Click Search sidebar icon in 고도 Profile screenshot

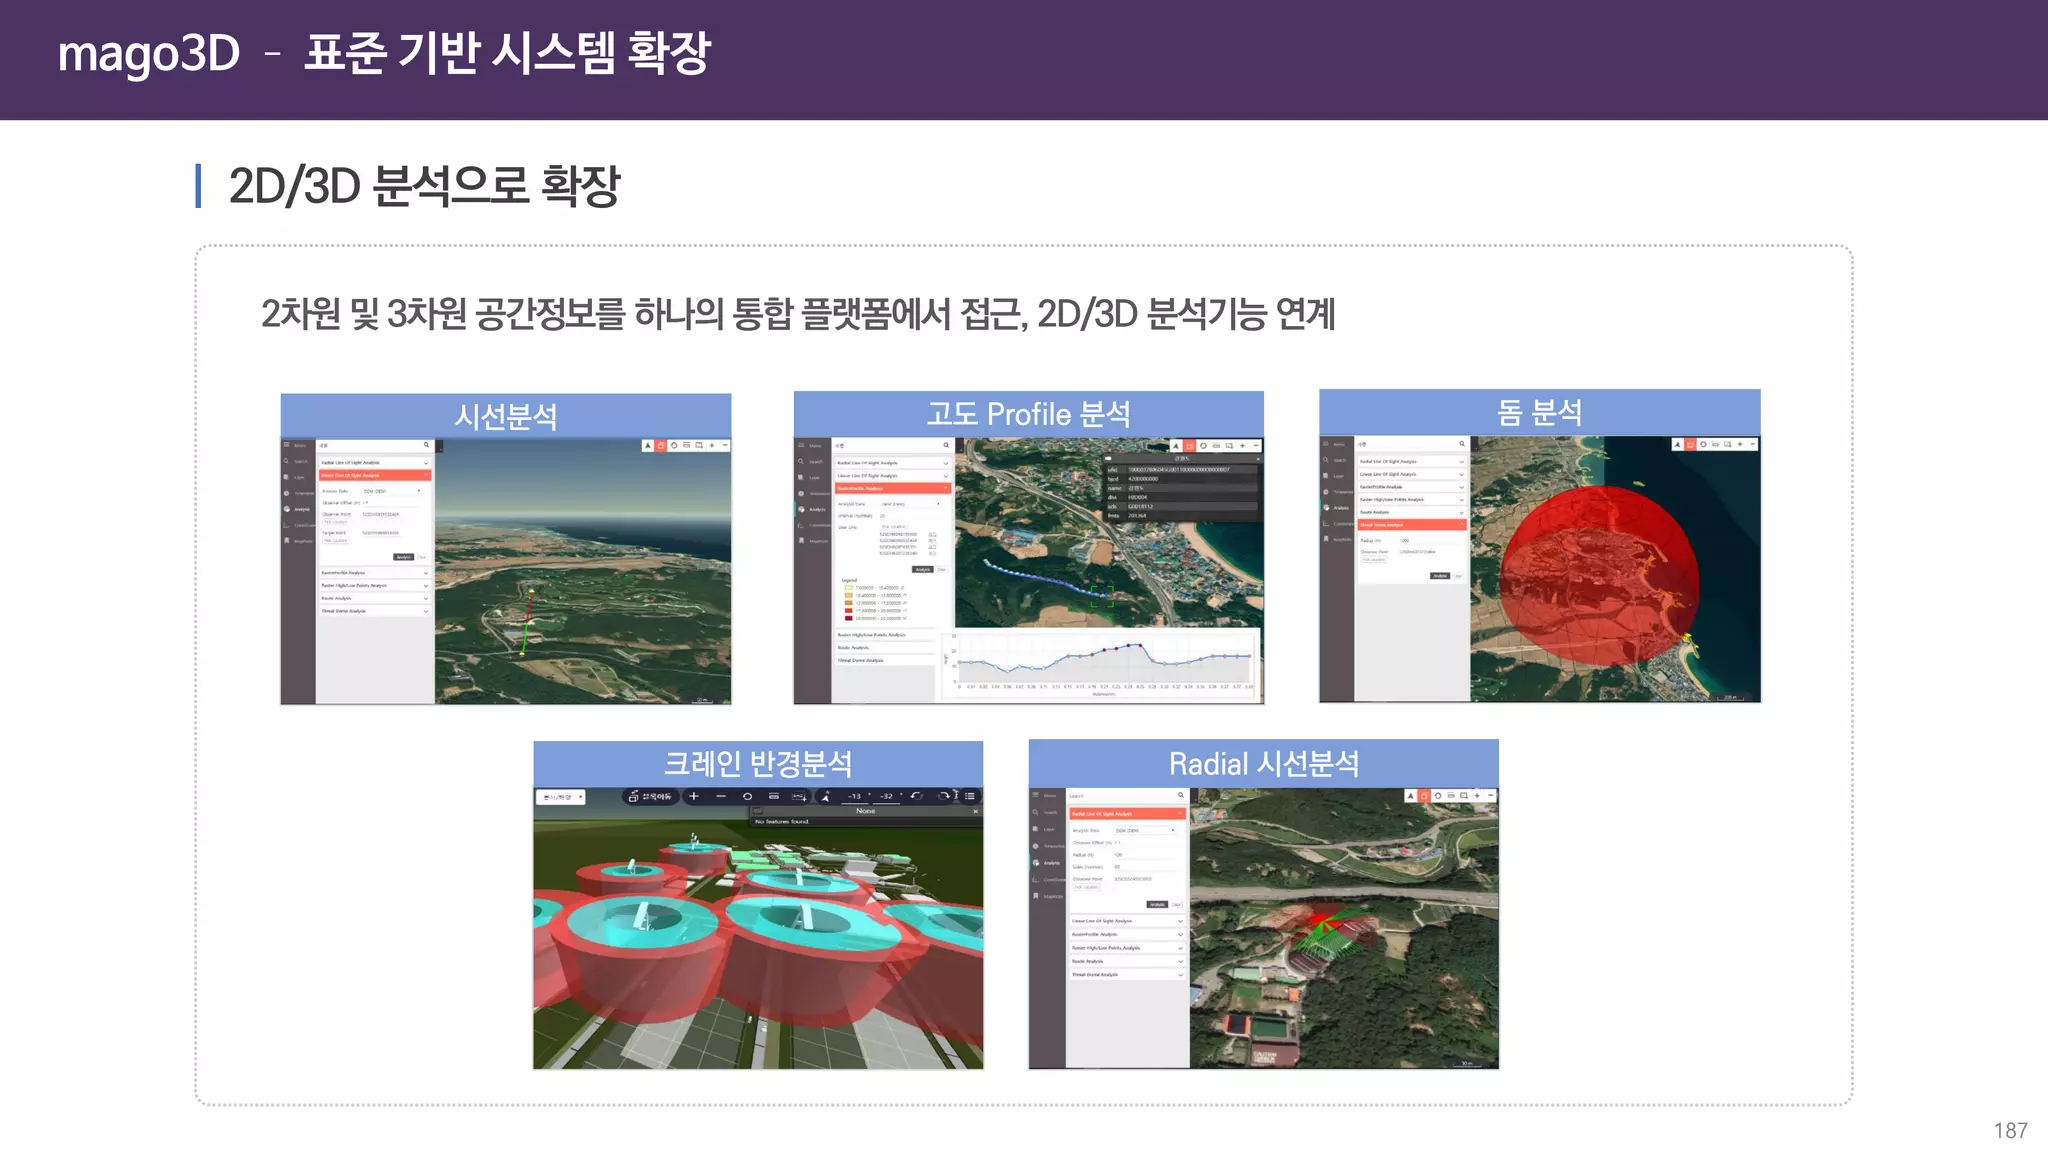tap(801, 461)
